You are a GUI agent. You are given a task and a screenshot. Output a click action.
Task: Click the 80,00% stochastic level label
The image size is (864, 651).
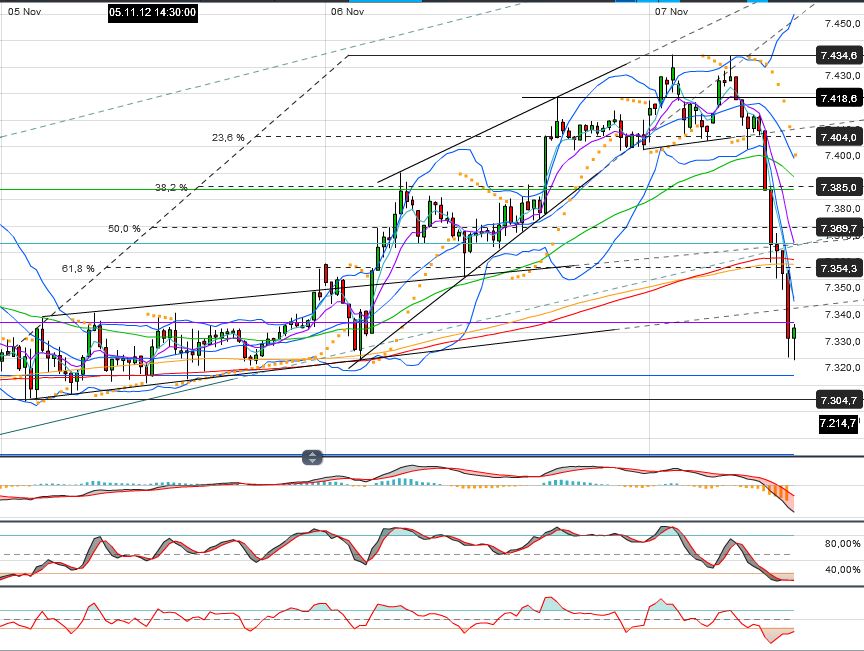point(830,544)
